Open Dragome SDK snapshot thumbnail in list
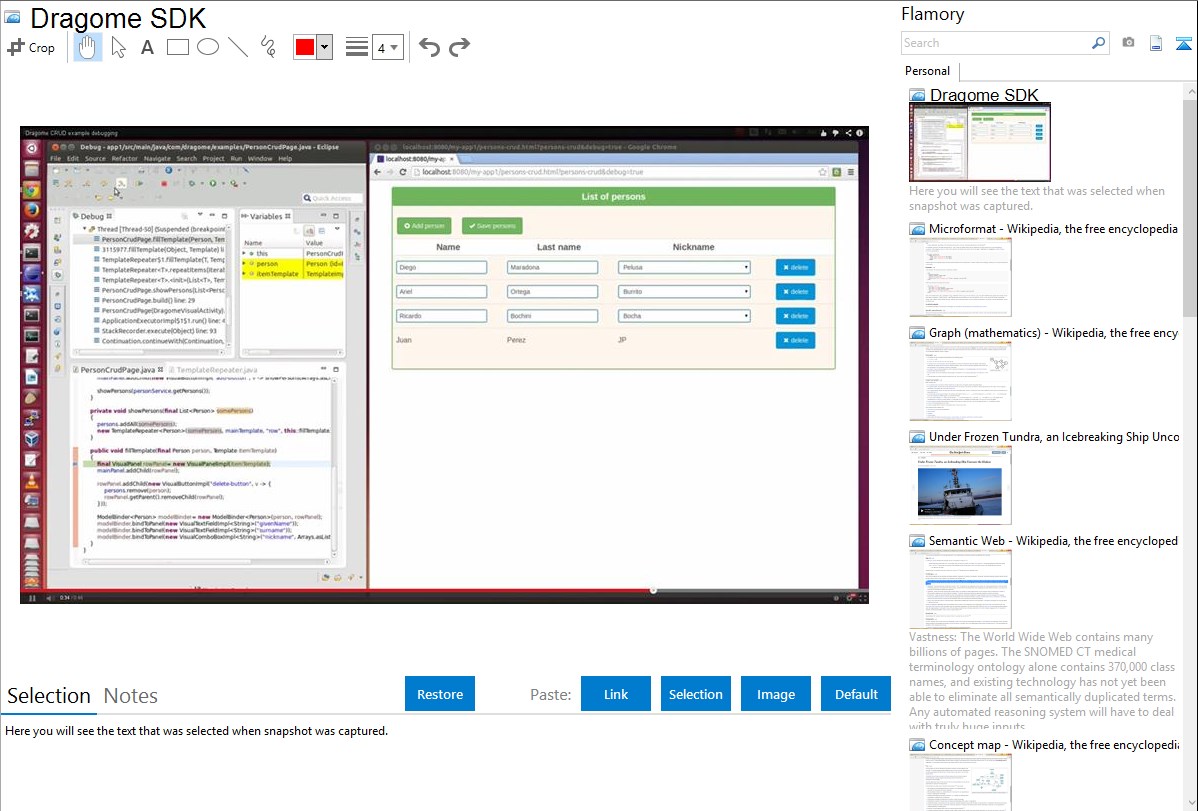The width and height of the screenshot is (1198, 811). point(979,142)
